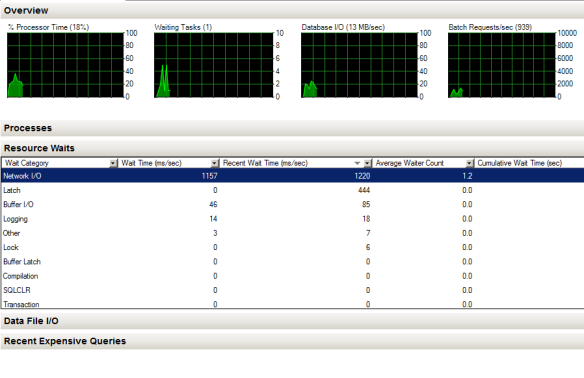Collapse the Resource Waits section

click(292, 148)
